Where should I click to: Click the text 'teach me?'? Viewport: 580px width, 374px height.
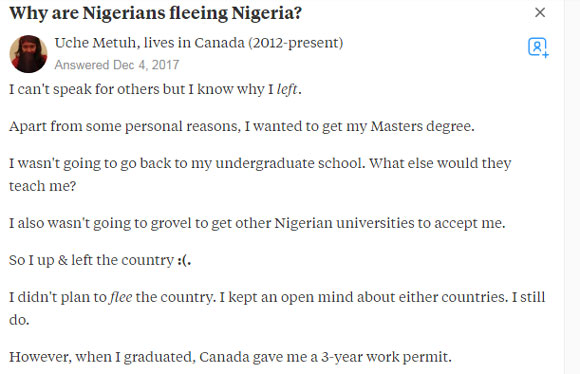click(43, 186)
